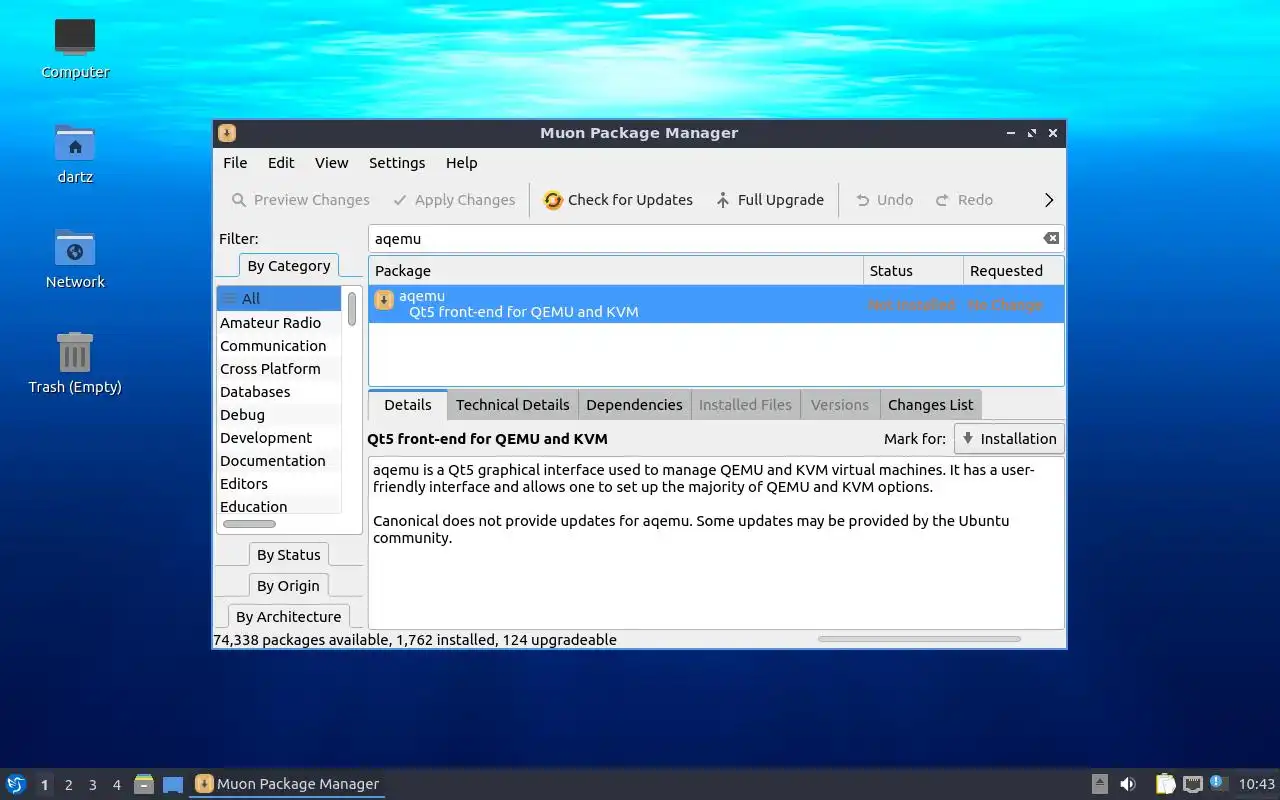Switch to the Technical Details tab
Screen dimensions: 1280x800
(512, 405)
